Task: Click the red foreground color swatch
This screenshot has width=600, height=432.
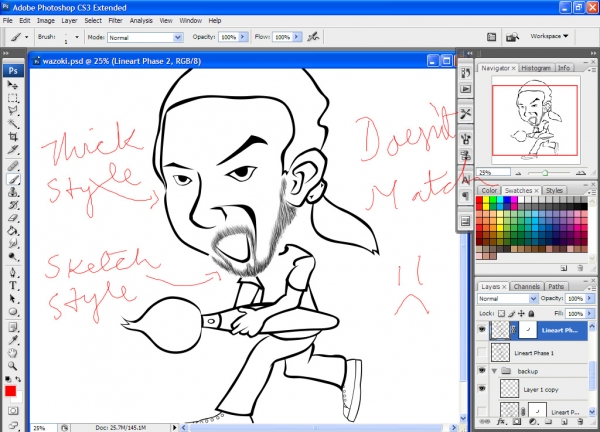Action: click(x=10, y=391)
